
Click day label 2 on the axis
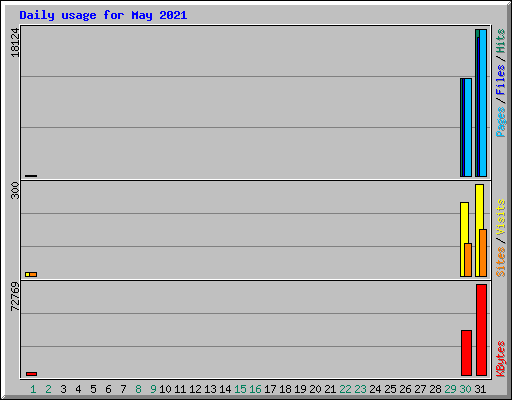(48, 389)
